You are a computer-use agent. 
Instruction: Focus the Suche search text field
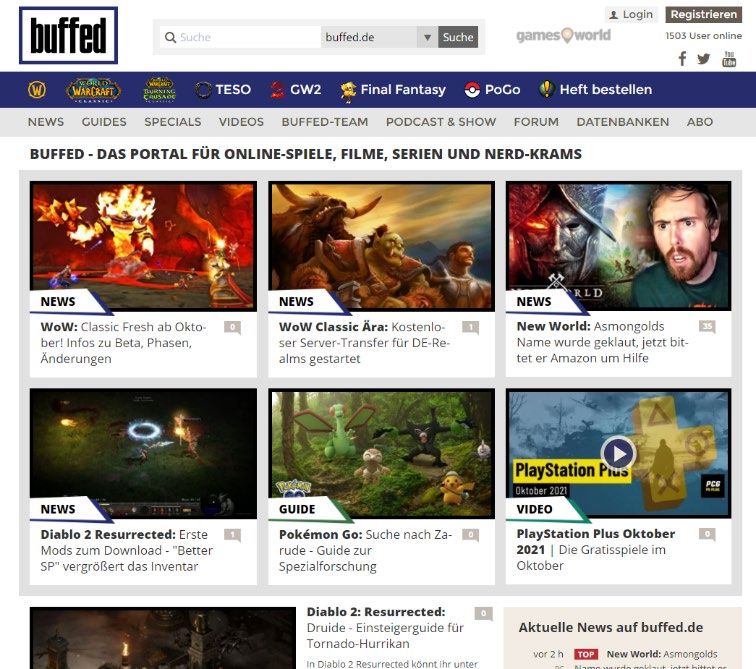pos(240,37)
